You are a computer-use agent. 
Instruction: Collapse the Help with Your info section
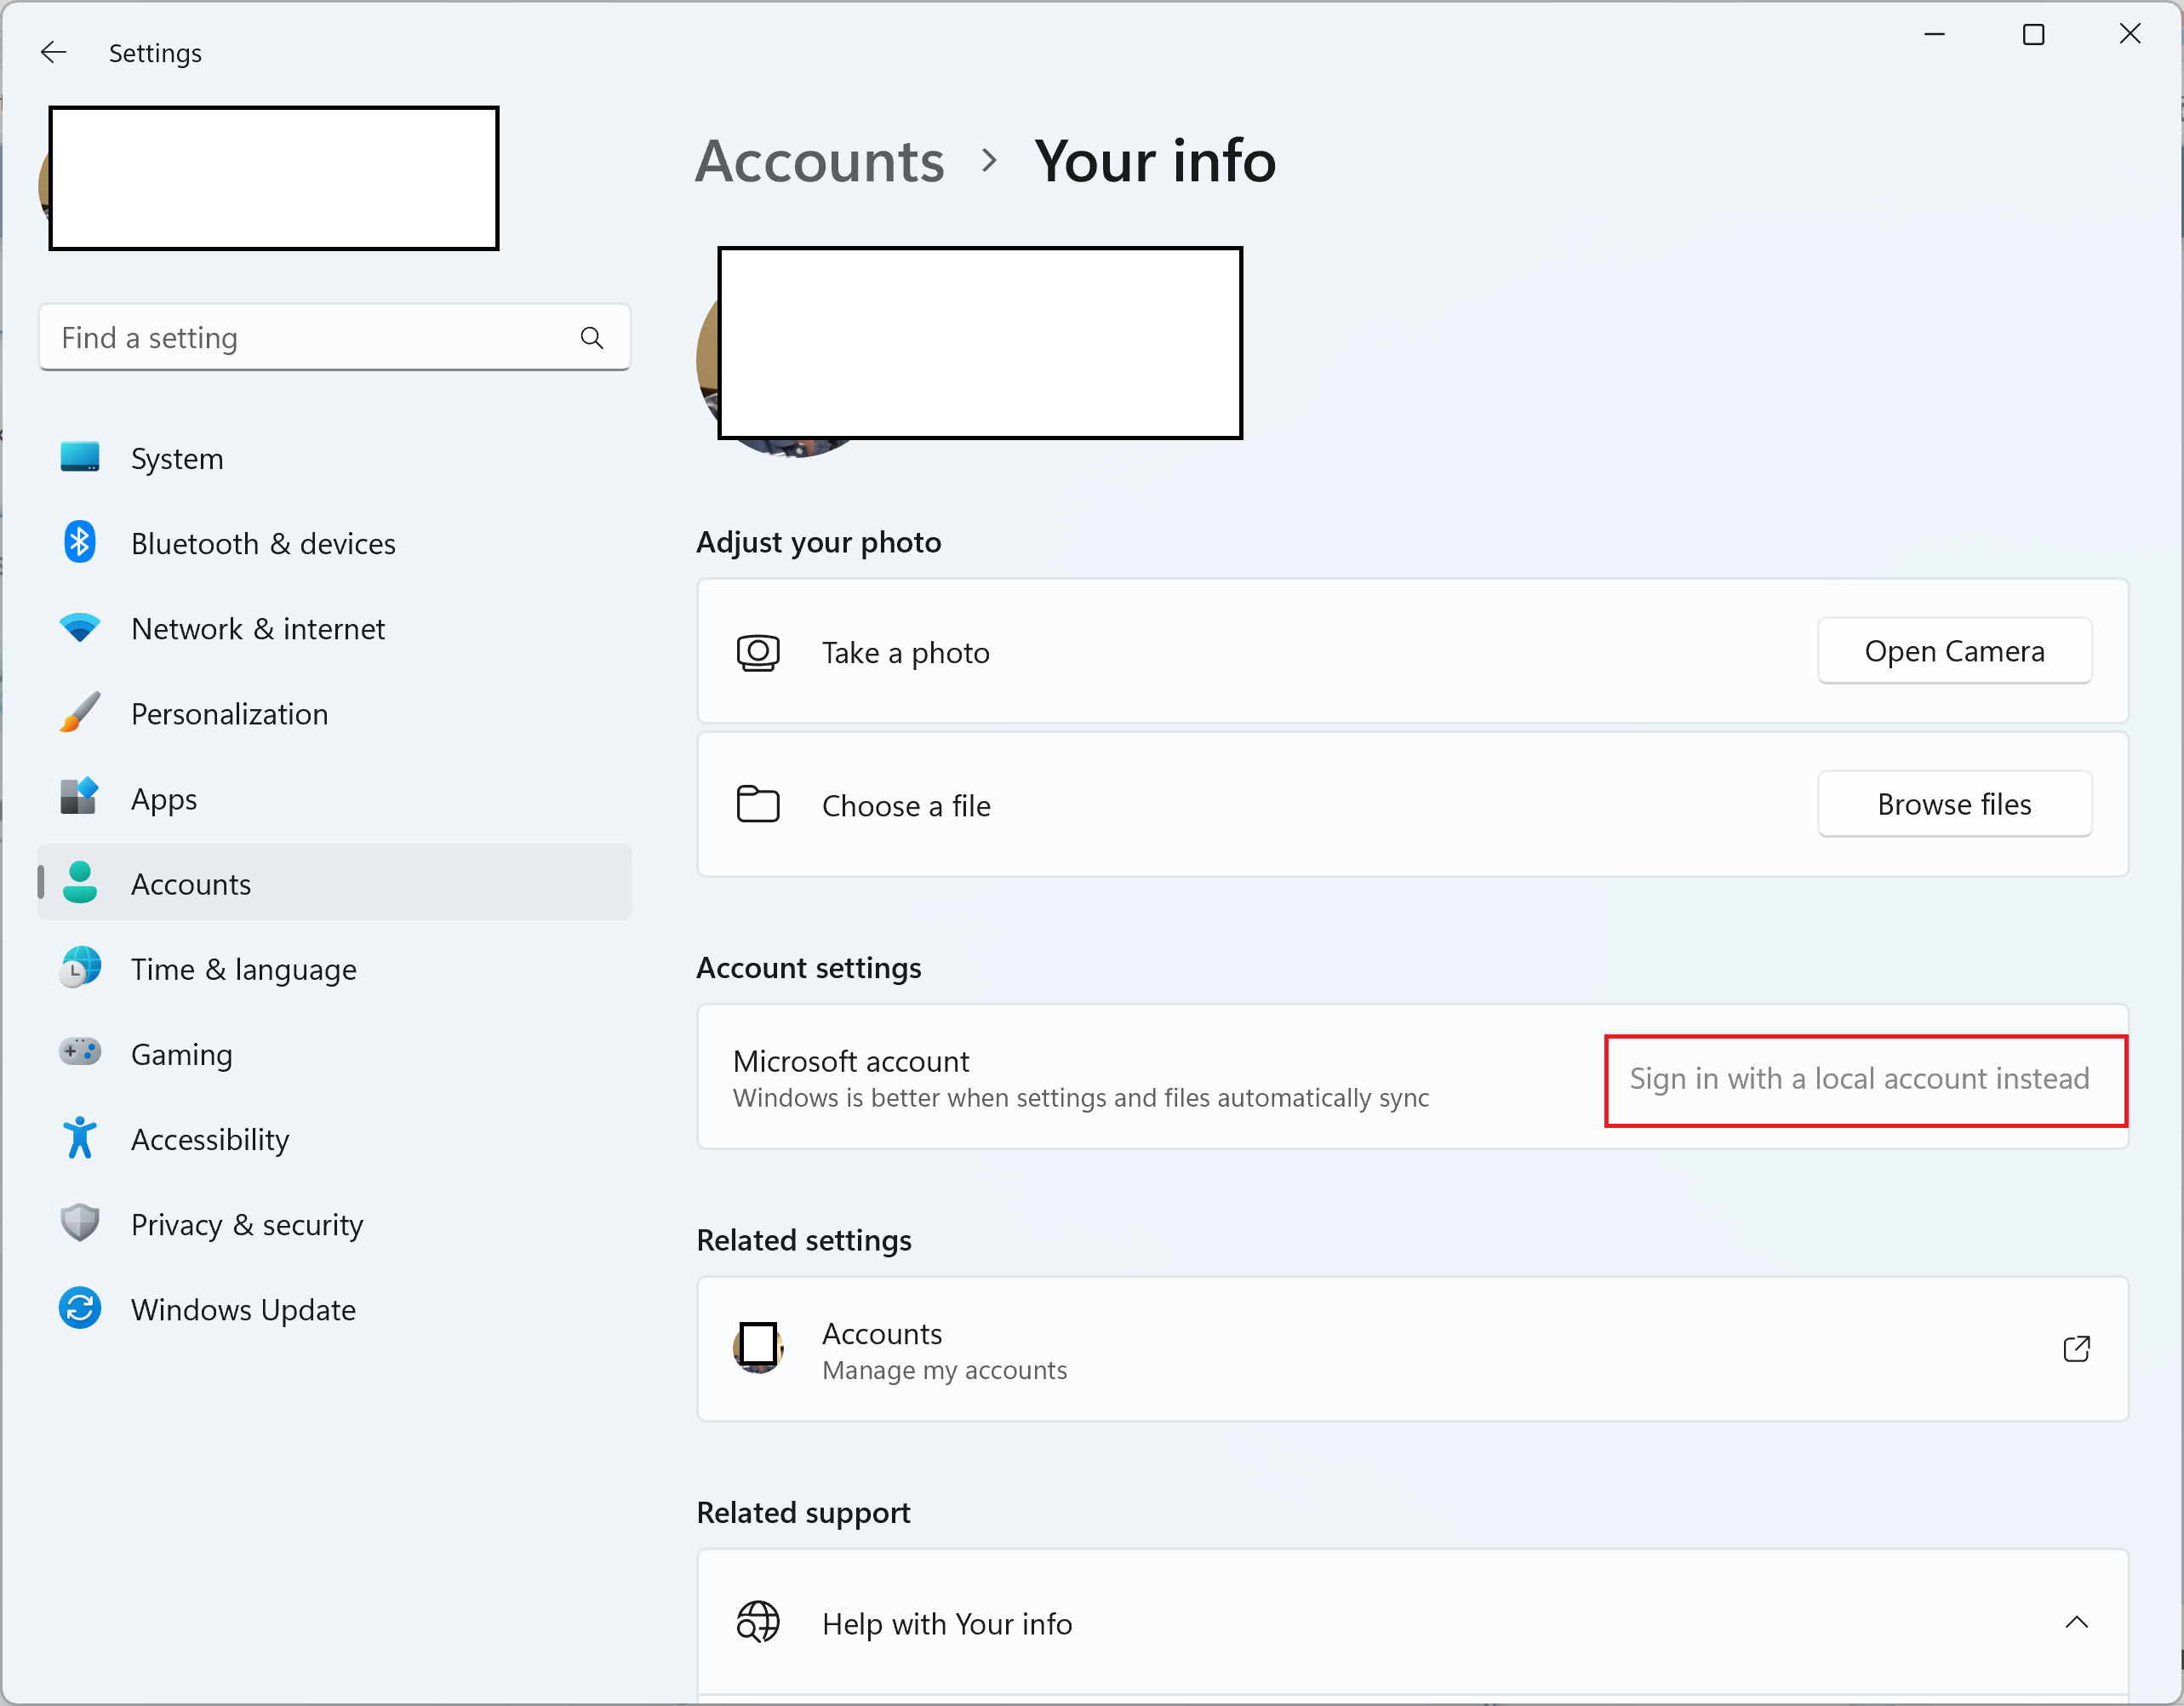coord(2076,1622)
